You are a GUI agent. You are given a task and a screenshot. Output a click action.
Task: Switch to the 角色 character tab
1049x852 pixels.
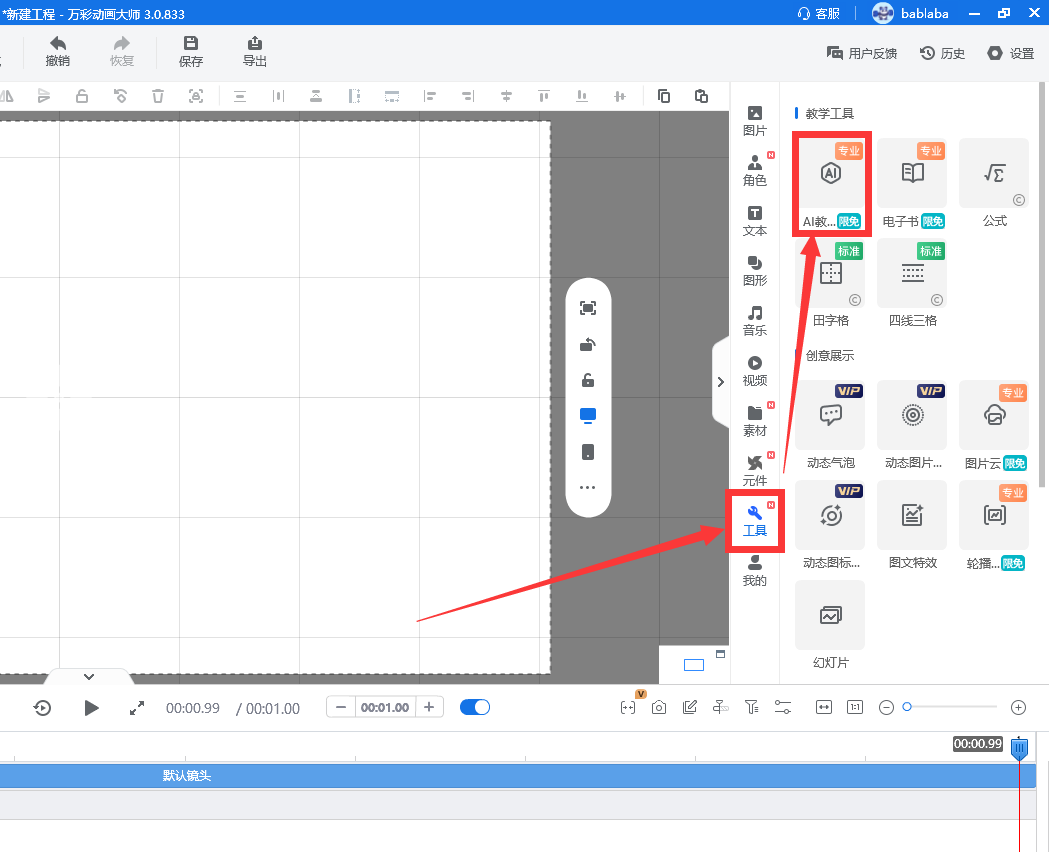click(x=755, y=170)
